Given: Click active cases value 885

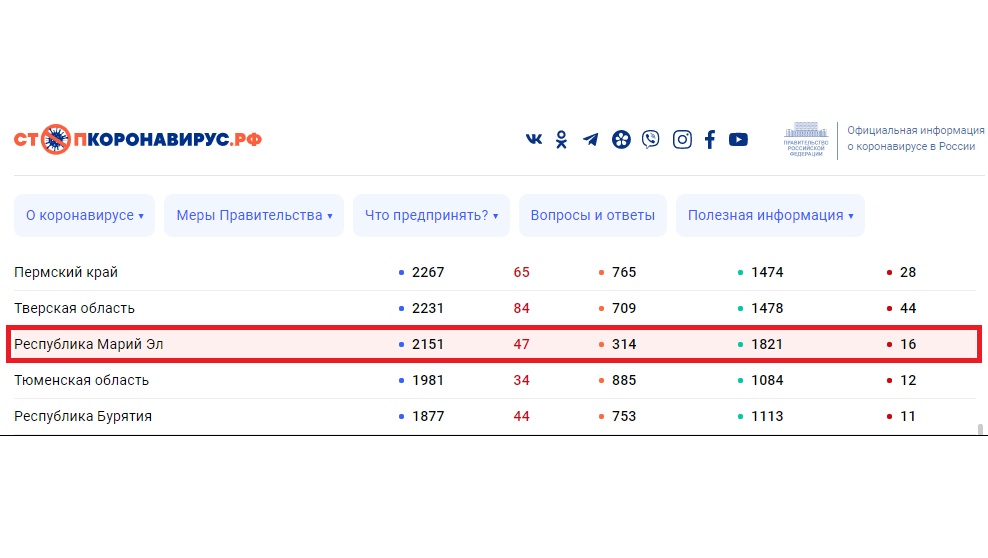Looking at the screenshot, I should coord(624,380).
